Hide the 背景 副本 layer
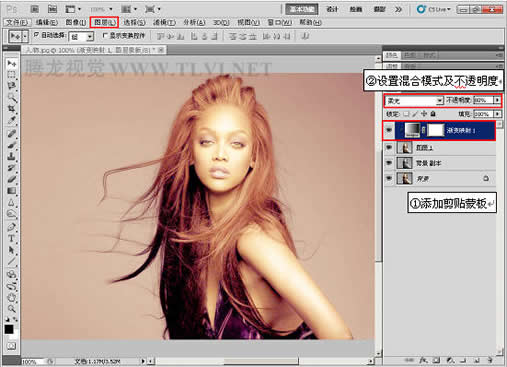 click(x=389, y=163)
